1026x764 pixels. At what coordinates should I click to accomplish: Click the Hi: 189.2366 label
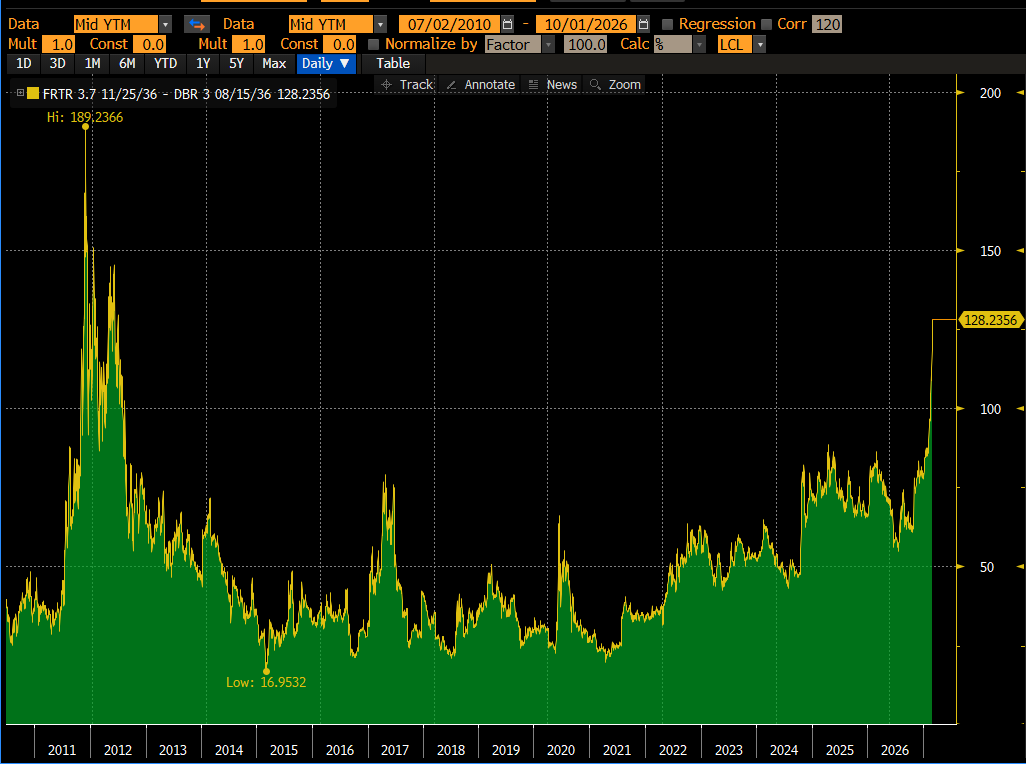point(84,117)
